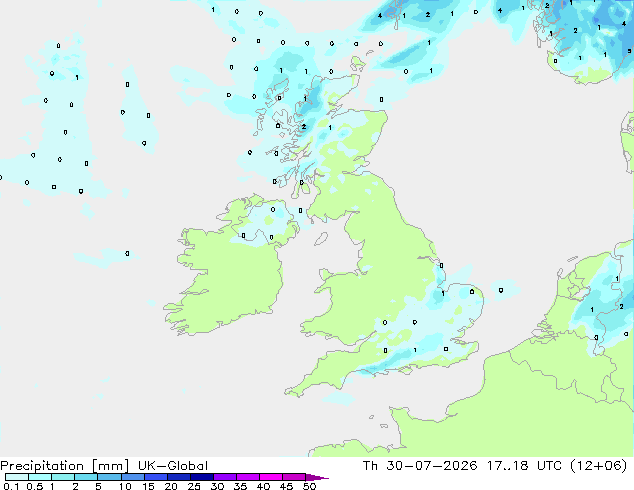Click the 30 mm purple legend swatch
This screenshot has height=490, width=634.
[x=224, y=477]
